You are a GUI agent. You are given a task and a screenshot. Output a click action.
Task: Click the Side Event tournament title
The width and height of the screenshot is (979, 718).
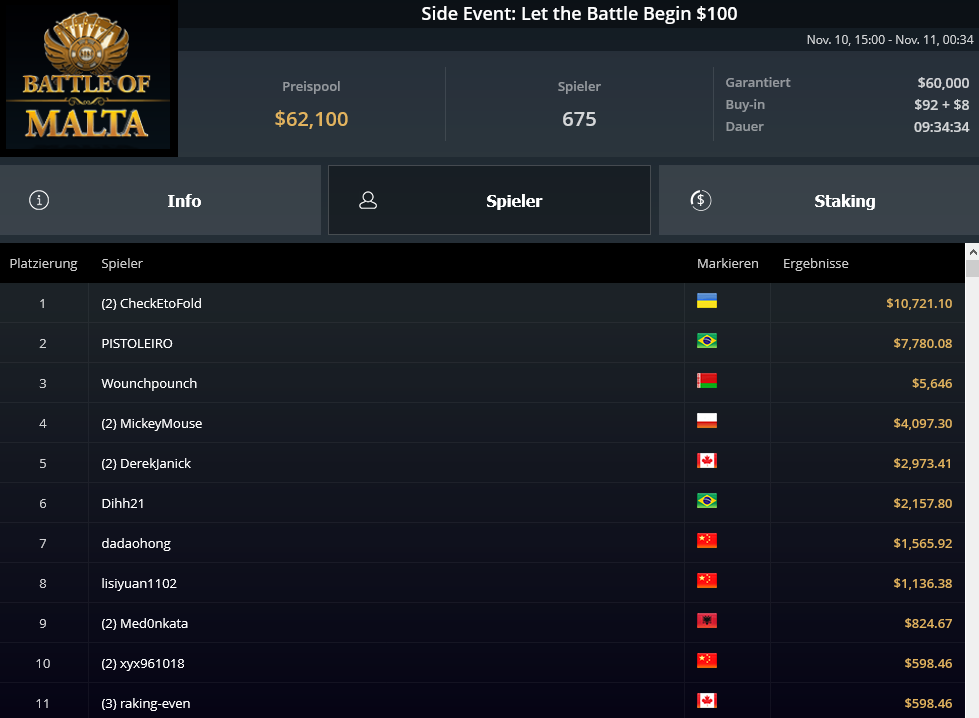579,14
